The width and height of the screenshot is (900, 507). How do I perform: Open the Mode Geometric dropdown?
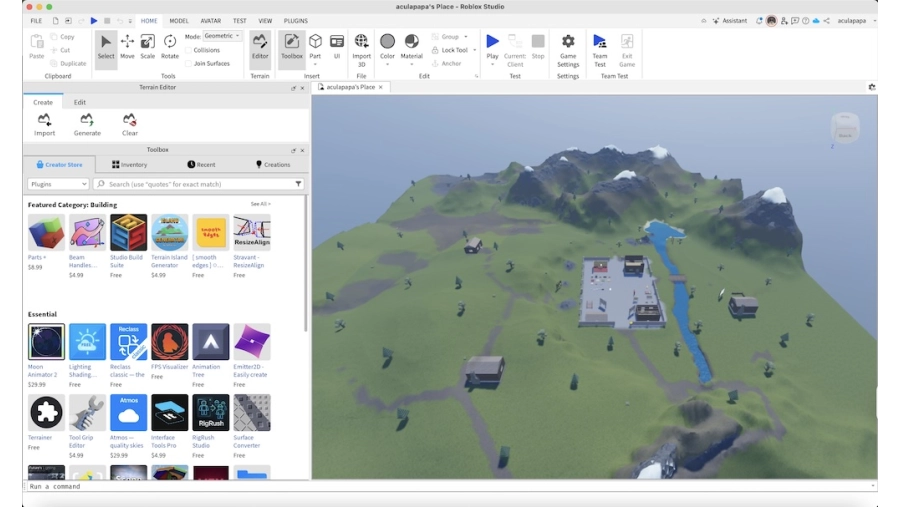[x=222, y=36]
